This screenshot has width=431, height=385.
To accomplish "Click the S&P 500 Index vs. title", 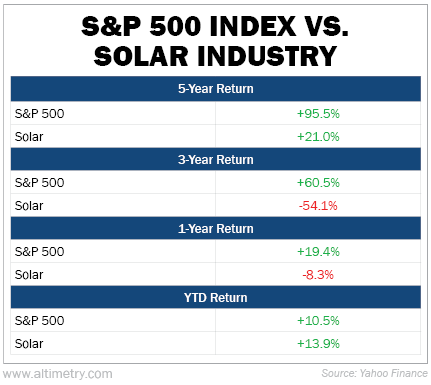I will pyautogui.click(x=215, y=26).
